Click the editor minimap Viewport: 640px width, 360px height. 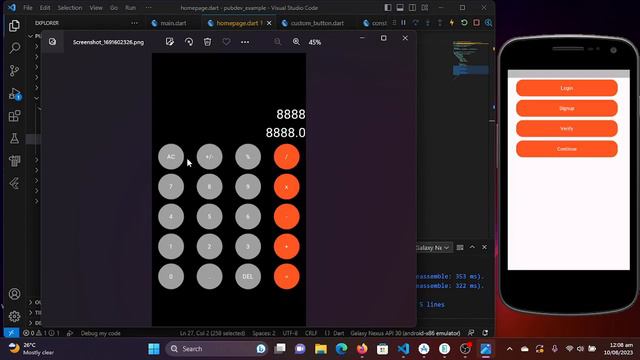pos(470,59)
